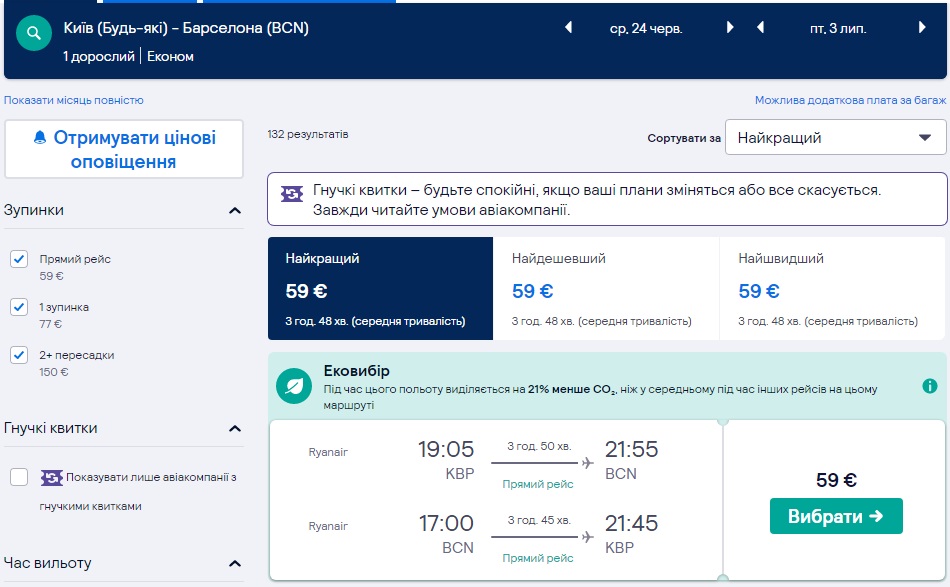This screenshot has width=950, height=587.
Task: Open the eco choice info icon
Action: 930,386
